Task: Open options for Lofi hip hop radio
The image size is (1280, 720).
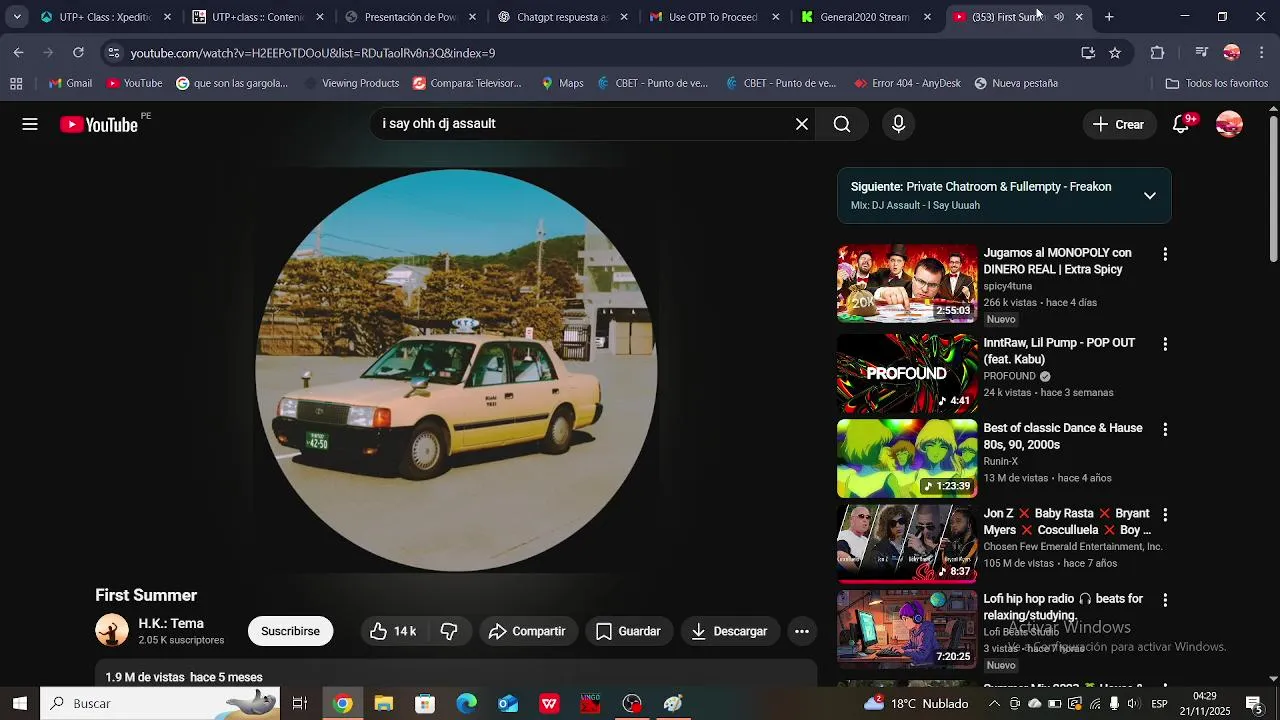Action: tap(1164, 600)
